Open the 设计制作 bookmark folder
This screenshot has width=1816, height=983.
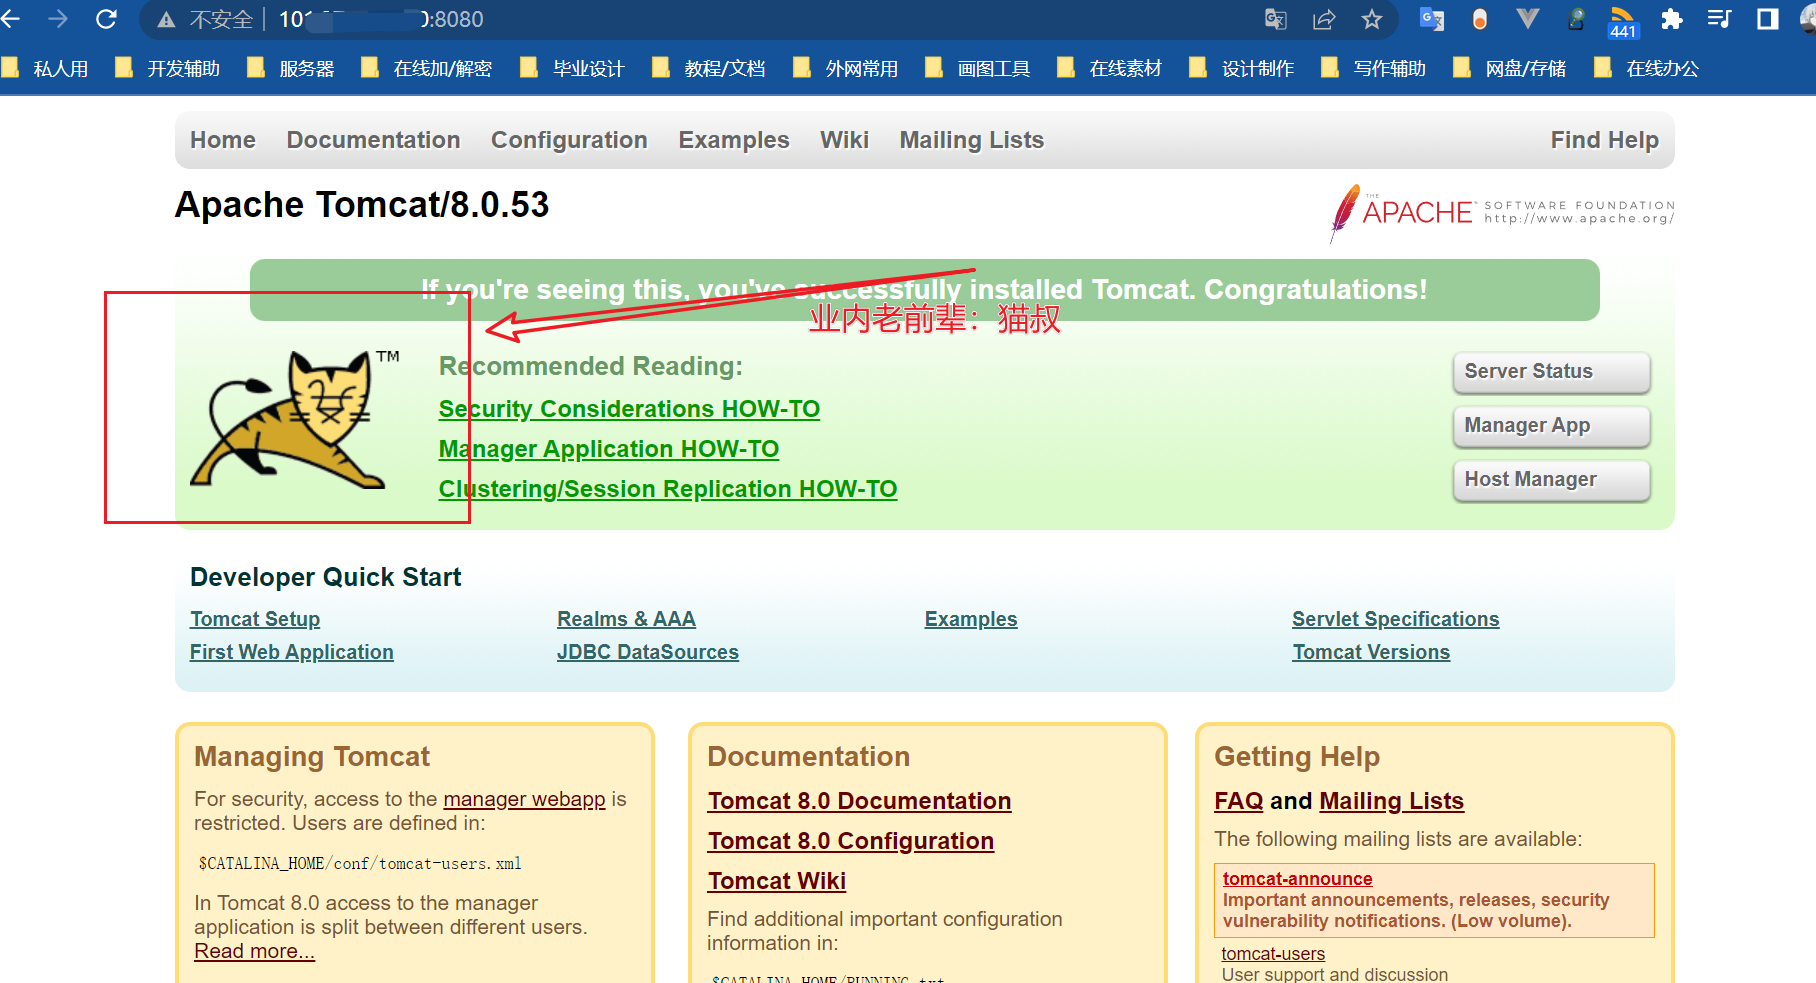pyautogui.click(x=1242, y=68)
